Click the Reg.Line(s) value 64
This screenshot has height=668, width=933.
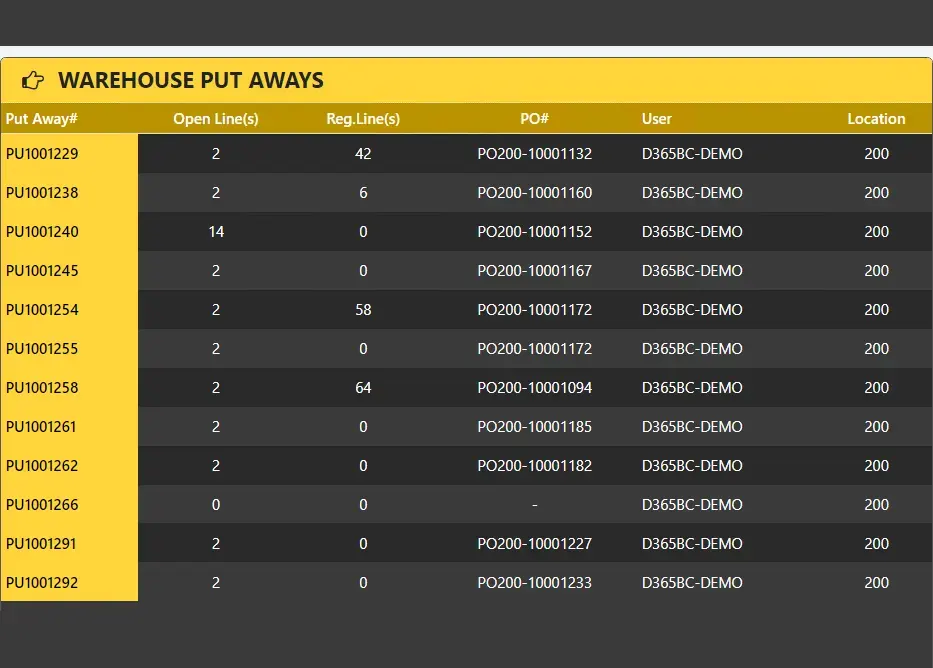point(363,388)
